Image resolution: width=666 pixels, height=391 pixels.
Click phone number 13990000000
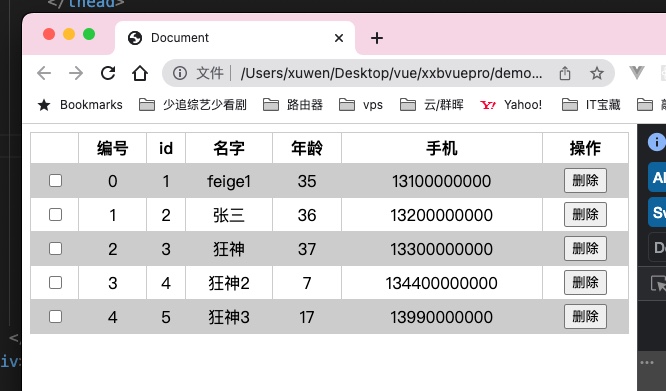click(x=442, y=317)
